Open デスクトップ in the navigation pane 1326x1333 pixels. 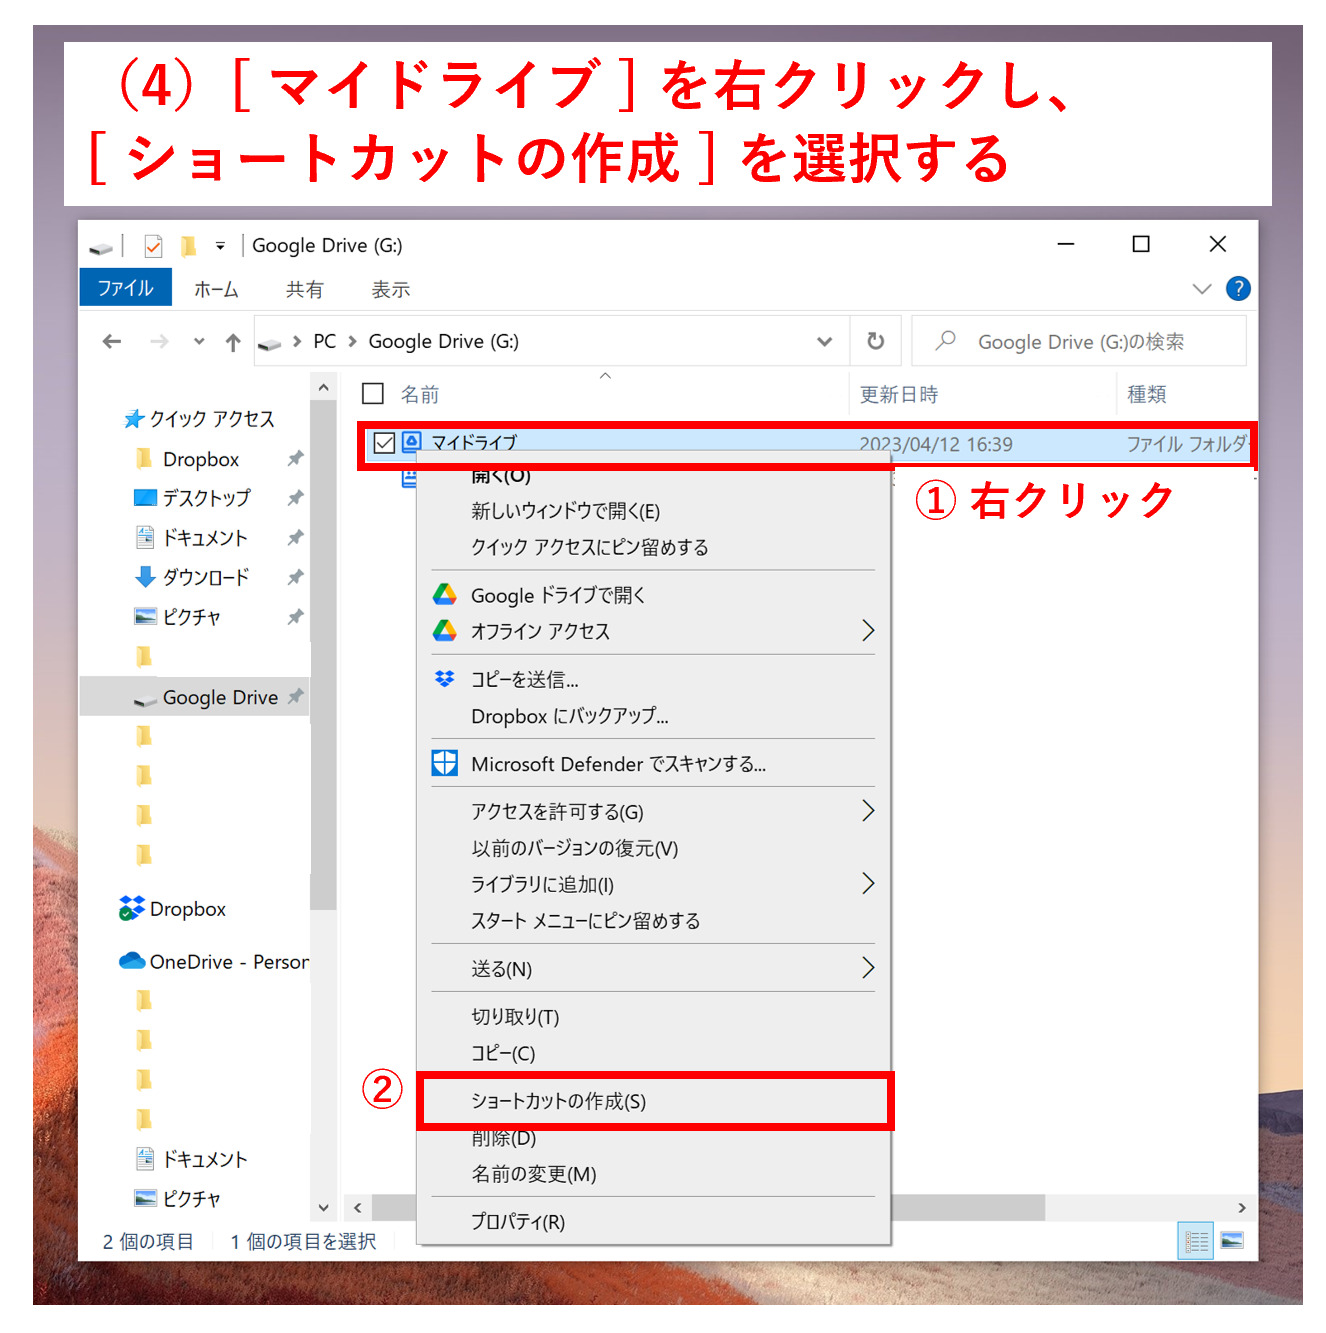(192, 498)
